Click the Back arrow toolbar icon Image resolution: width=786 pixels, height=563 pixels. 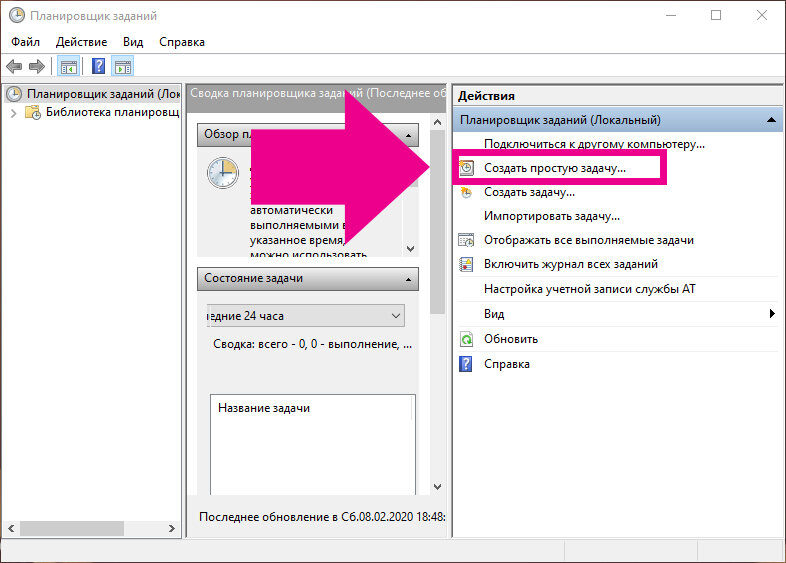(14, 66)
